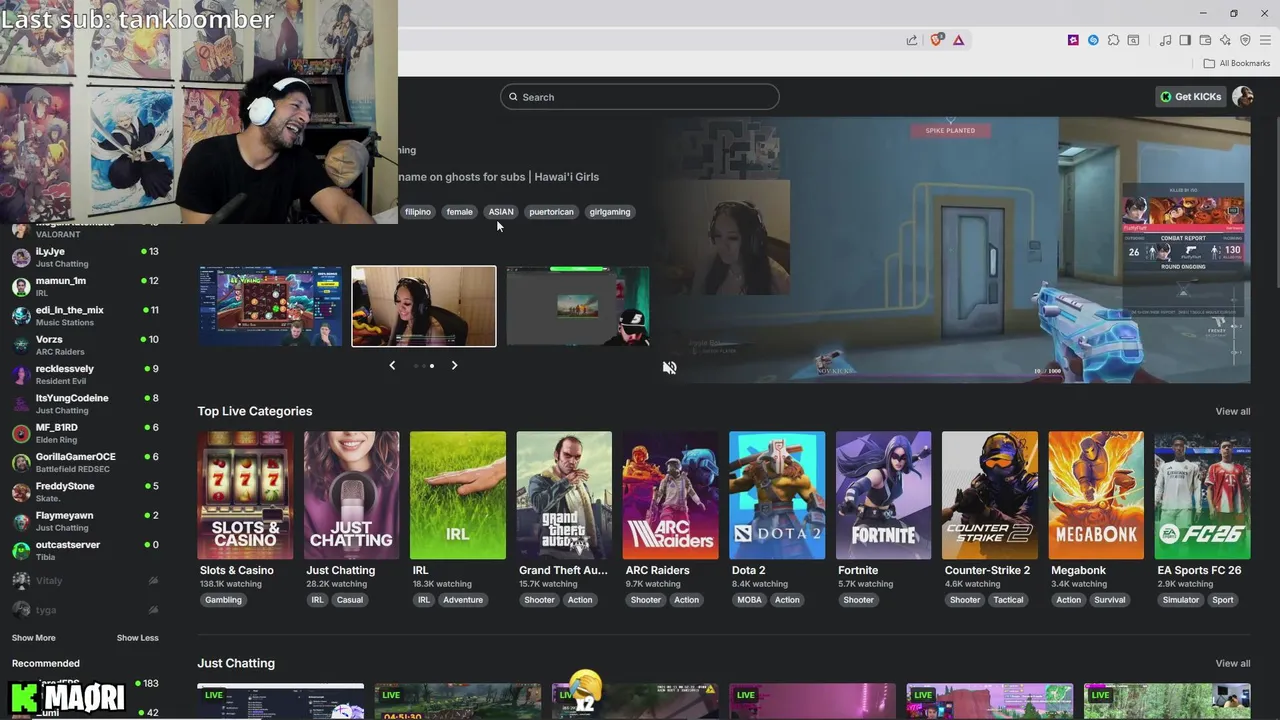Open the EA Sports FC 26 card
Screen dimensions: 1280x720
1202,495
